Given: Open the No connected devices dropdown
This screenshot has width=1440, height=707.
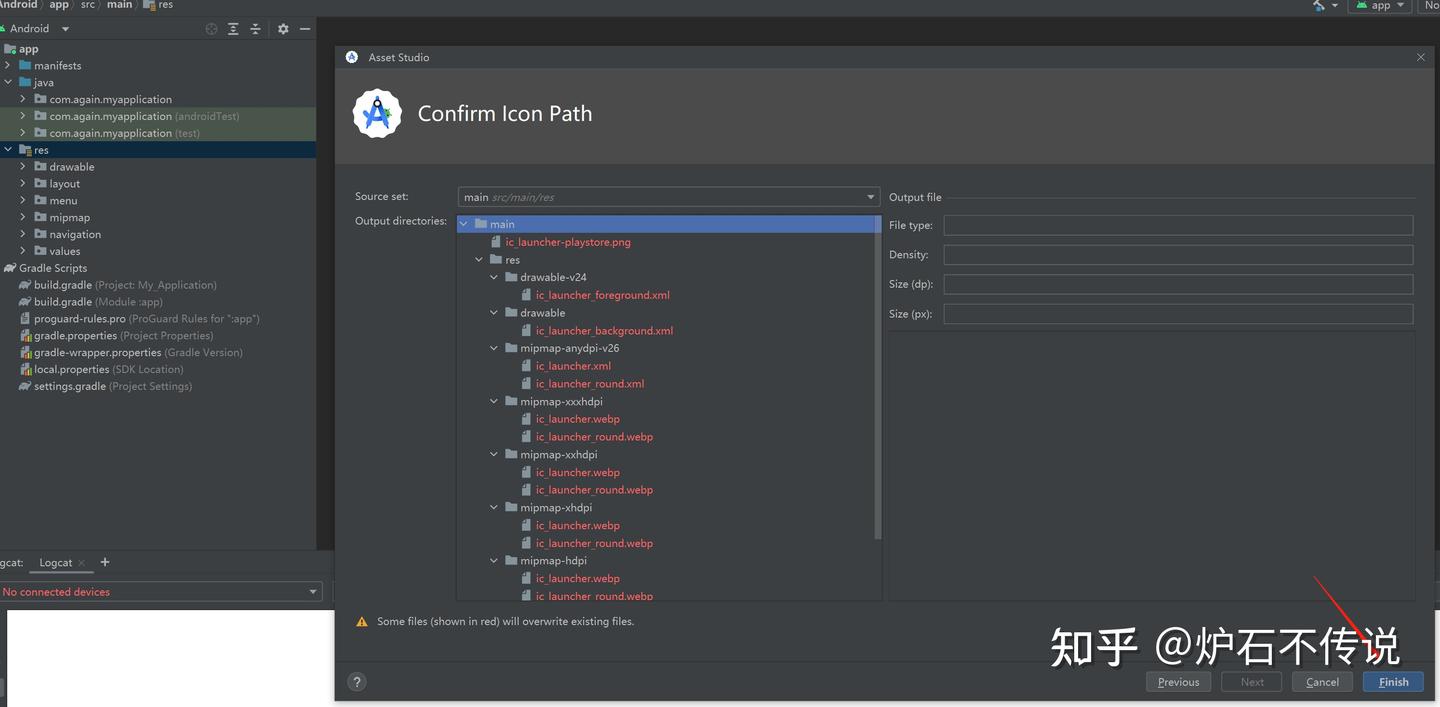Looking at the screenshot, I should (x=161, y=592).
